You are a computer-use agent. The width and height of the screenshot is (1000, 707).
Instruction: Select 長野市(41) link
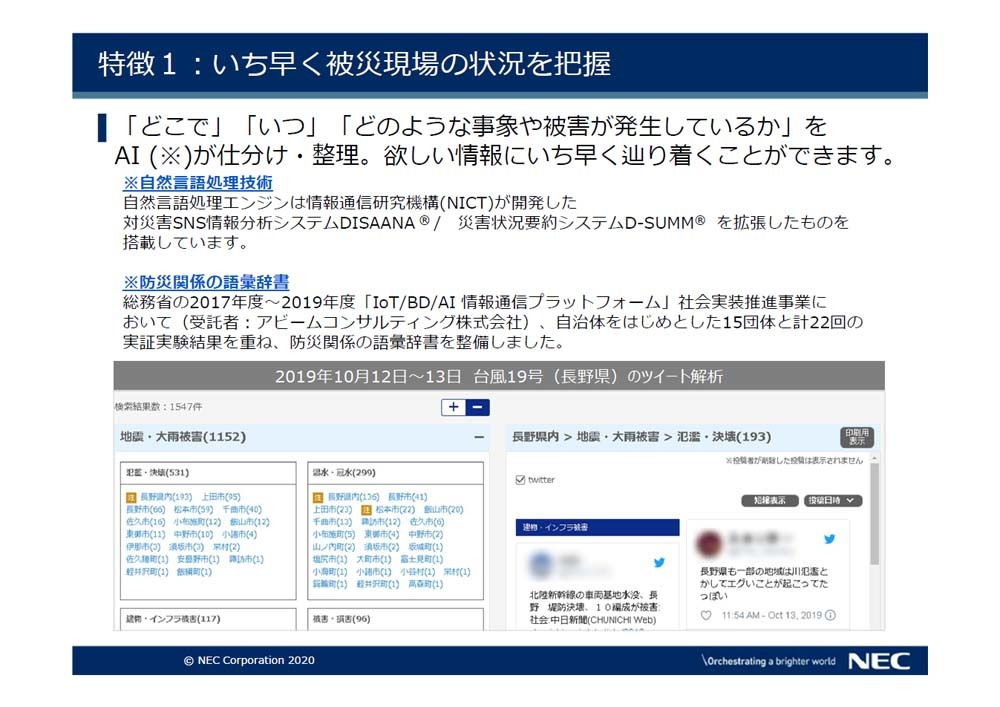click(408, 497)
